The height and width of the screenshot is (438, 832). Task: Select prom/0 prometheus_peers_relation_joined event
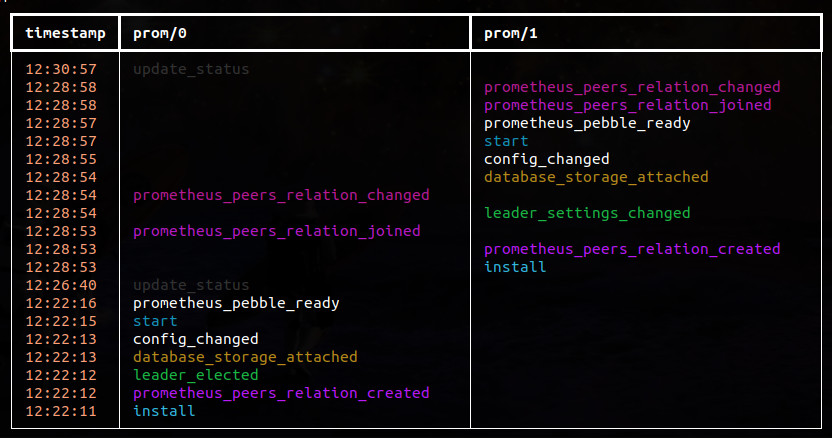click(276, 231)
